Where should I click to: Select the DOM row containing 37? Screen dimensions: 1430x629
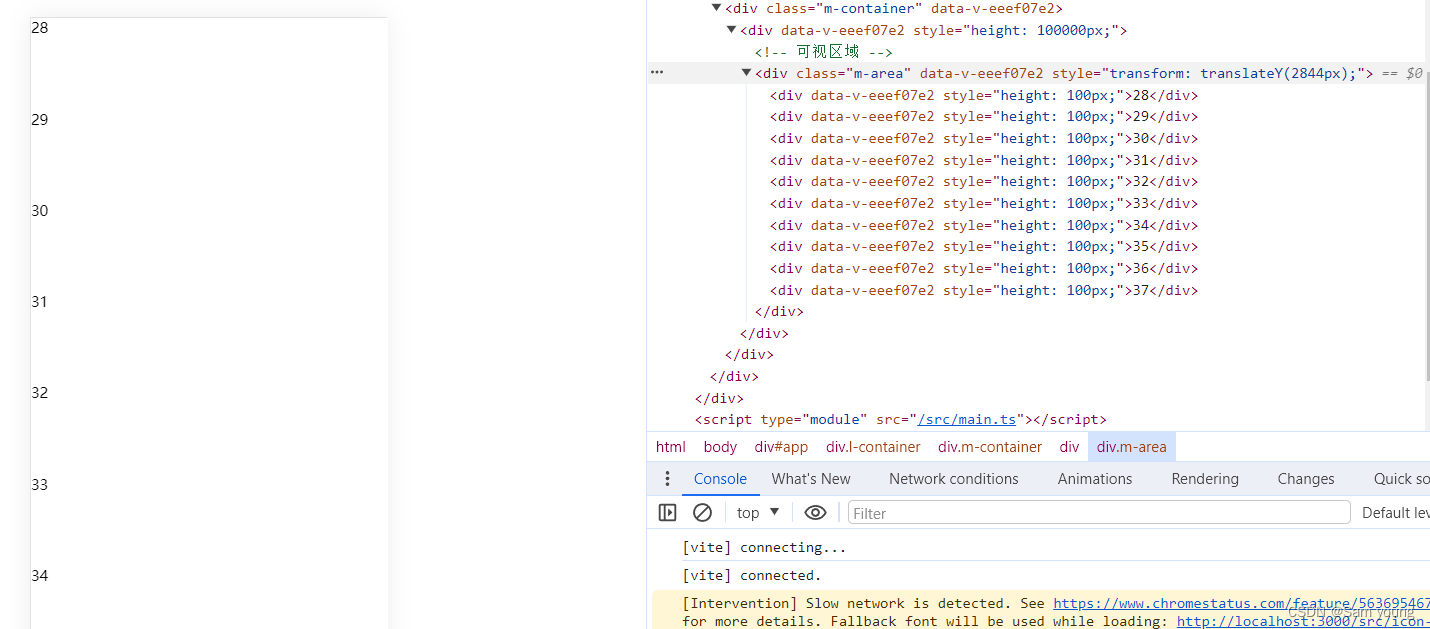pyautogui.click(x=984, y=290)
